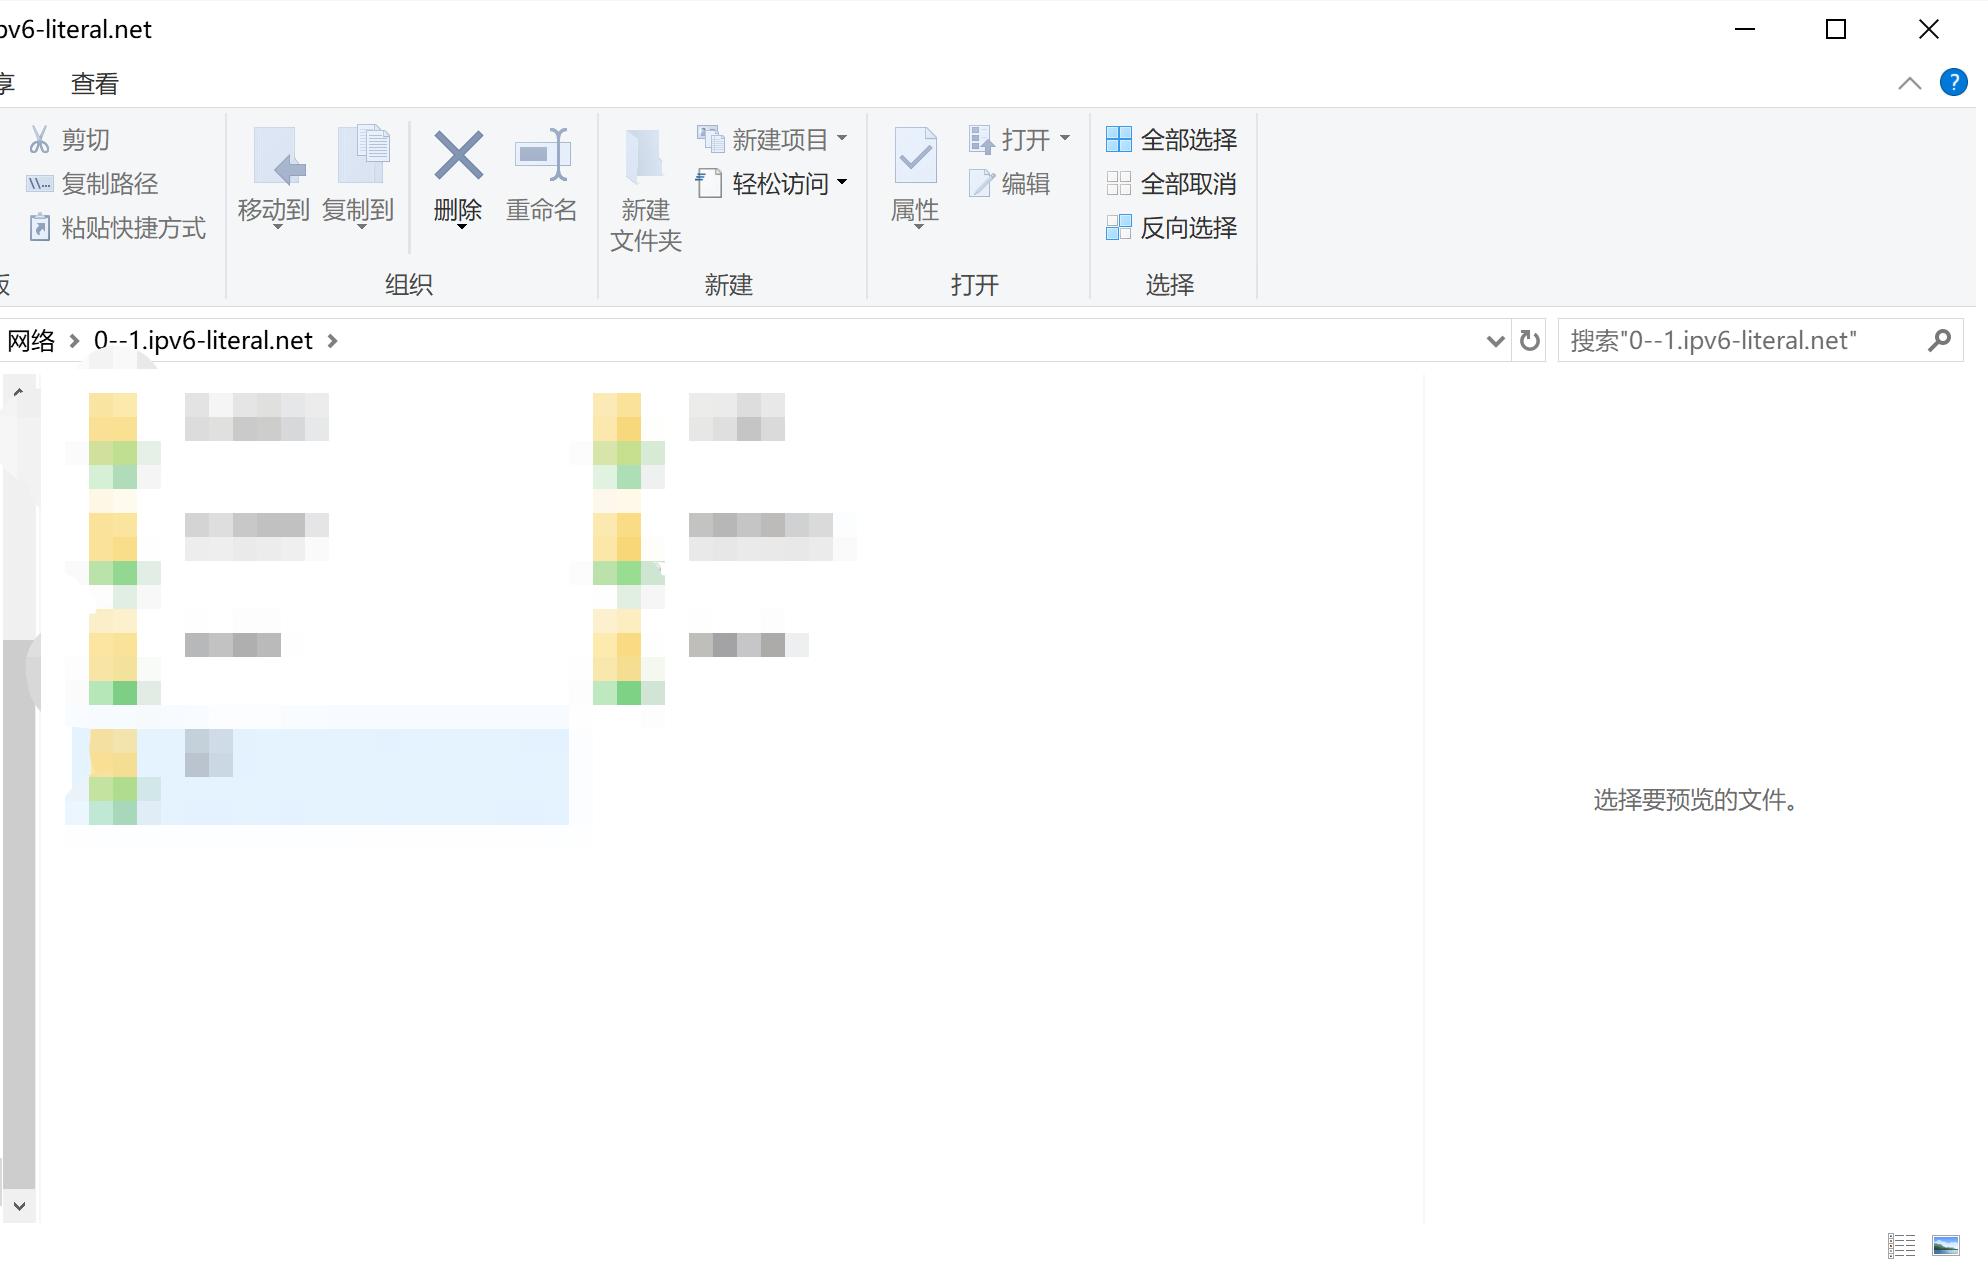1988x1282 pixels.
Task: Click the 重命名 (Rename) icon
Action: pyautogui.click(x=542, y=156)
